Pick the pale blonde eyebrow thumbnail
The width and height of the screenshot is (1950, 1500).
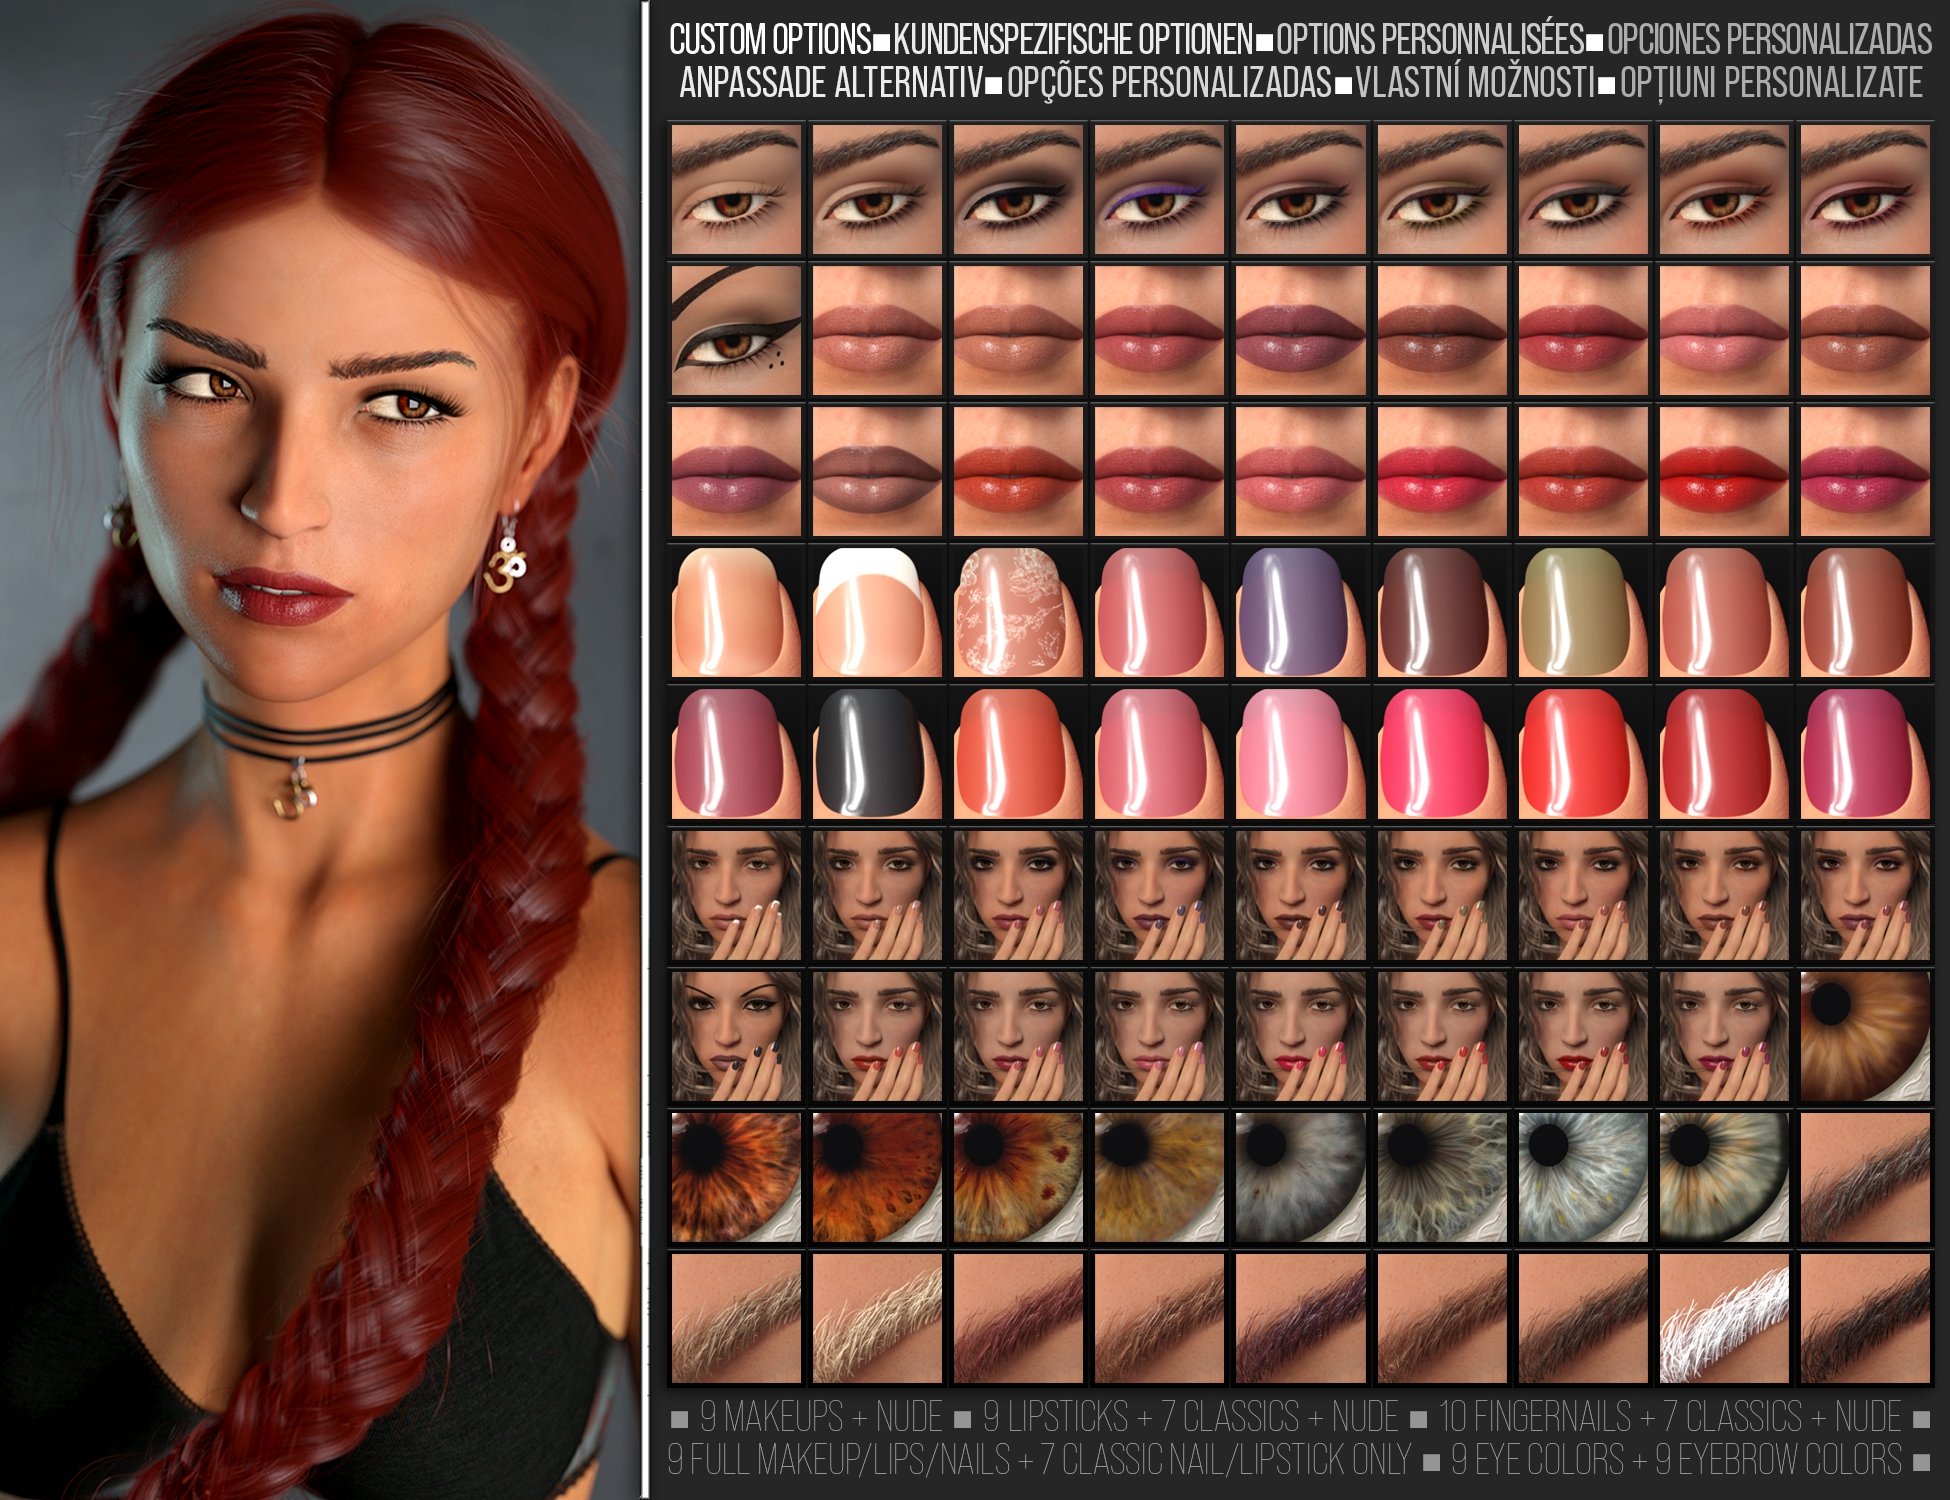pyautogui.click(x=877, y=1318)
